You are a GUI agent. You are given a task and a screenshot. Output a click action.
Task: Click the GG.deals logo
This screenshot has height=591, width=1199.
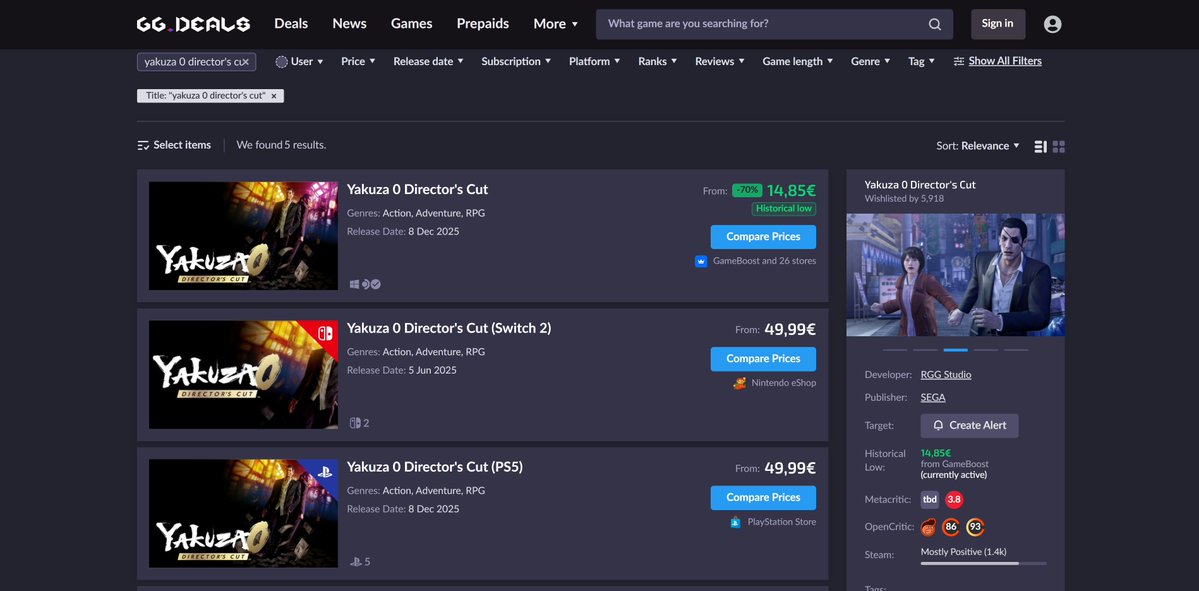pos(193,24)
